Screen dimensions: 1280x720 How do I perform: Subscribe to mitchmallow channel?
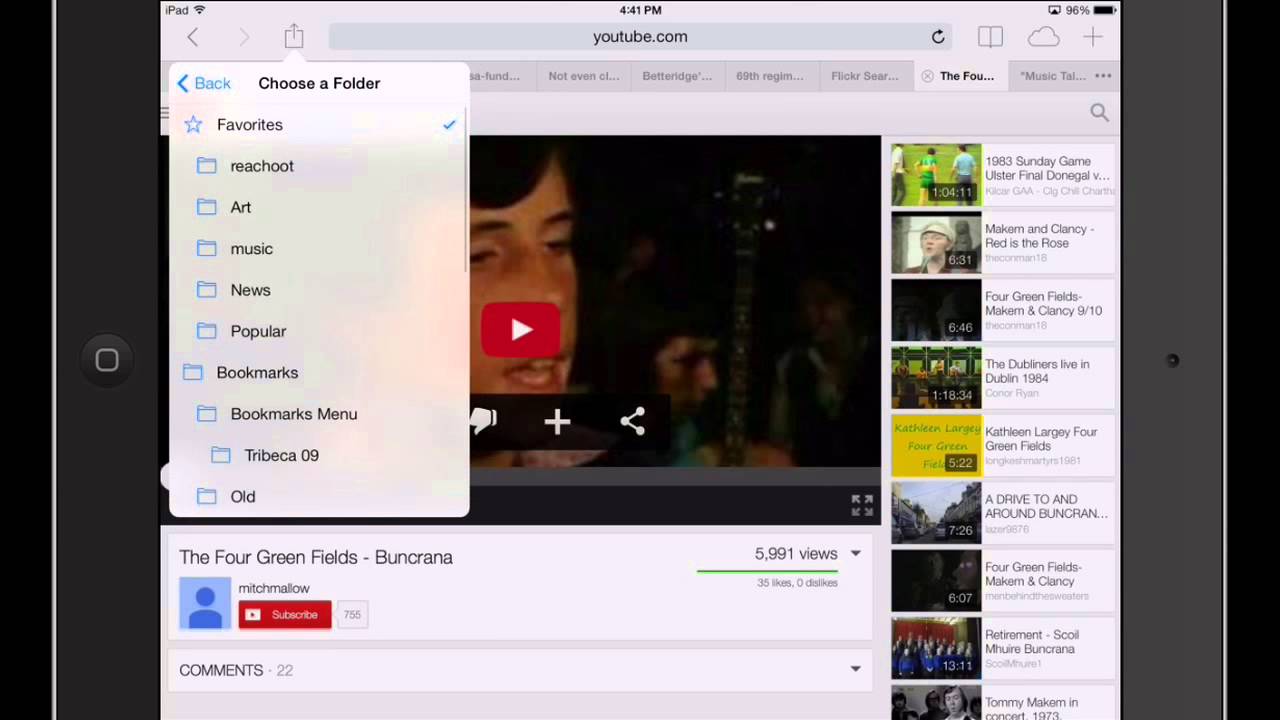point(285,615)
